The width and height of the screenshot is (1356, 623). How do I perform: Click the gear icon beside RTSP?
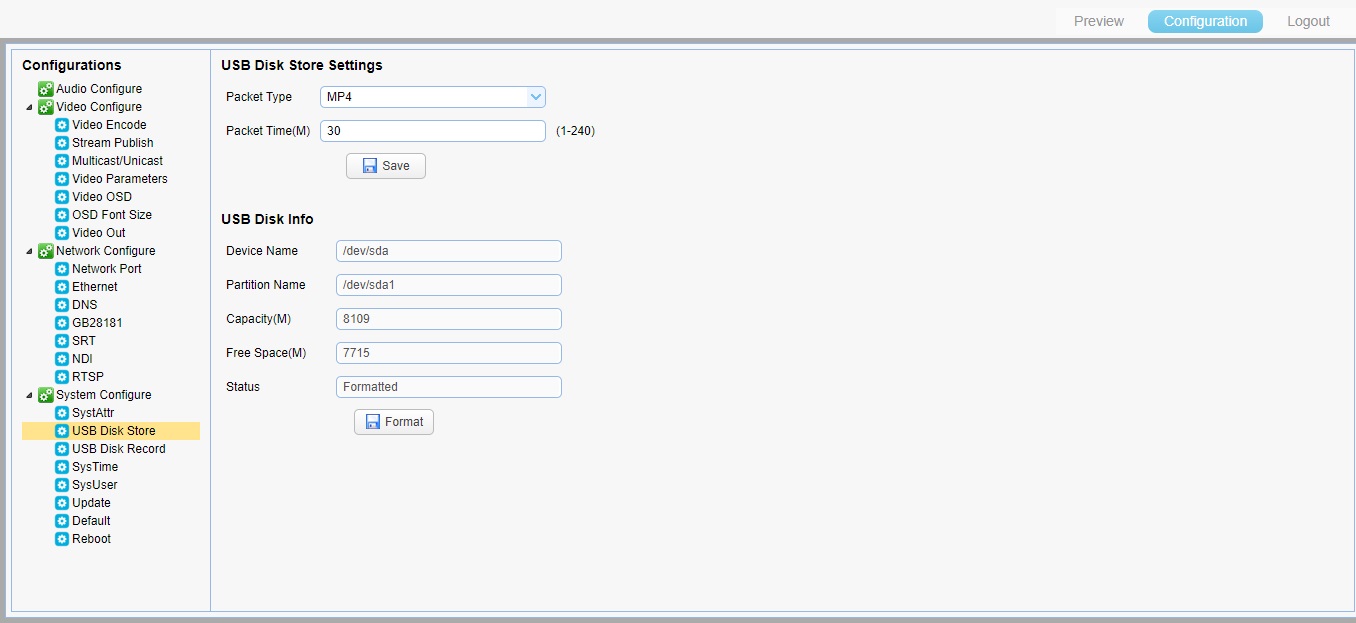tap(62, 377)
